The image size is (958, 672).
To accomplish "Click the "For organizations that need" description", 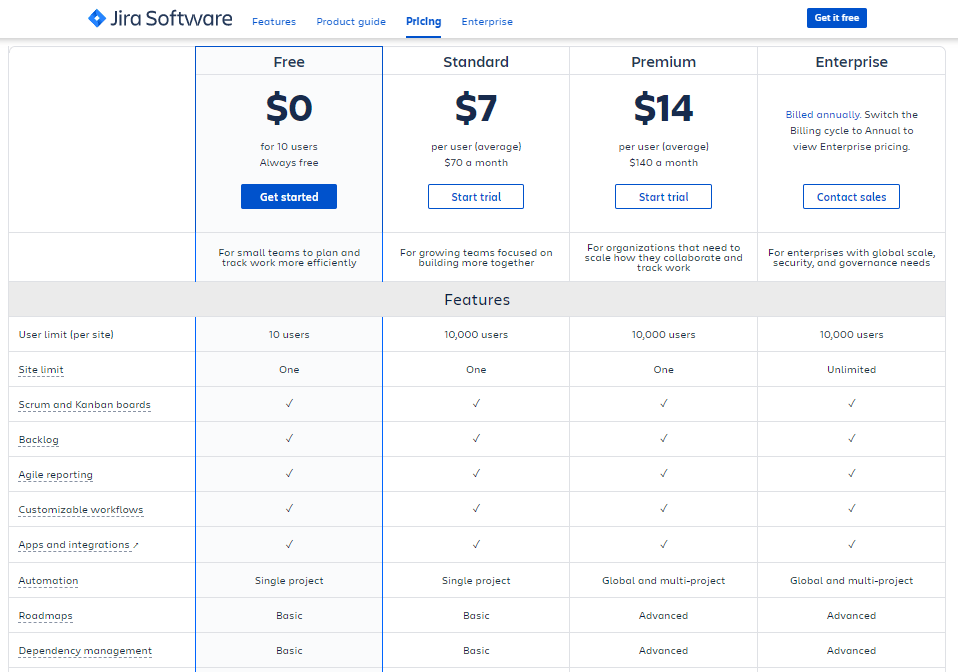I will pyautogui.click(x=664, y=258).
